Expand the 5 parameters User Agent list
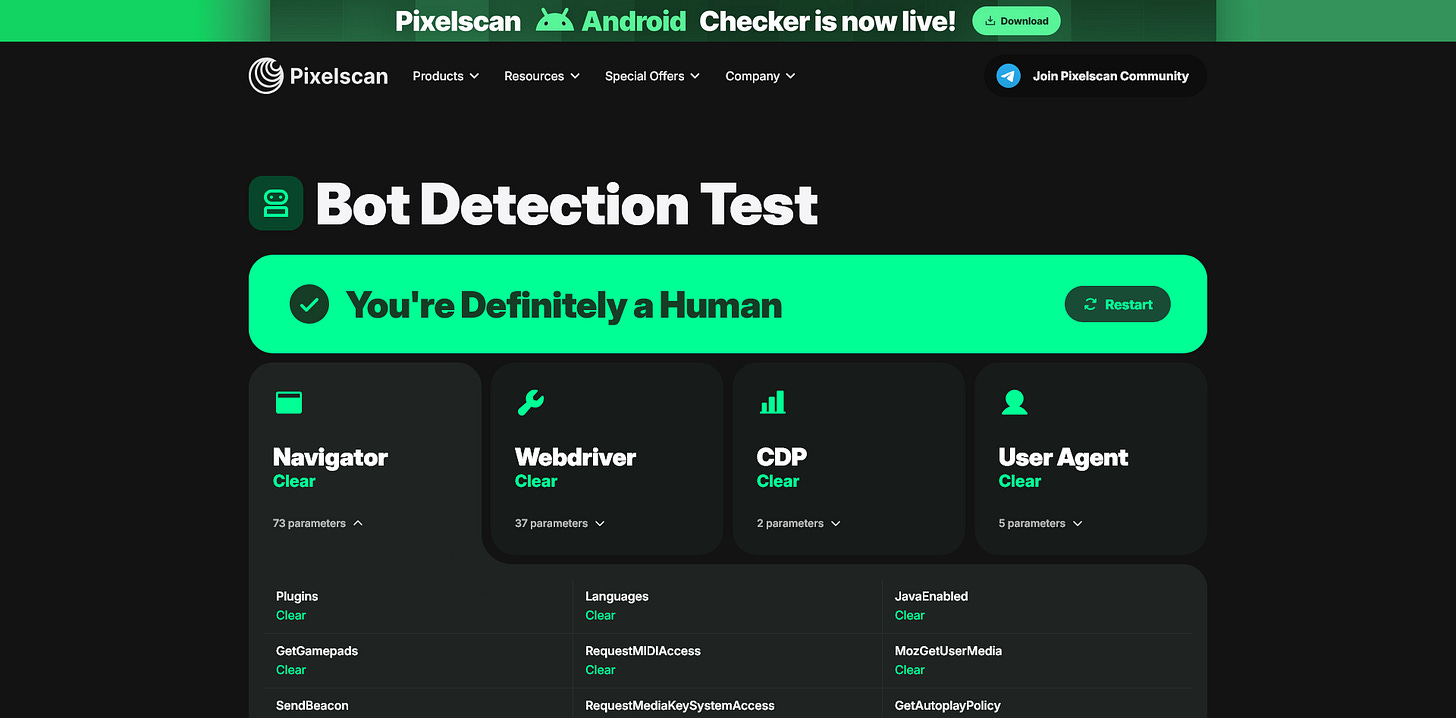Viewport: 1456px width, 718px height. pyautogui.click(x=1041, y=523)
